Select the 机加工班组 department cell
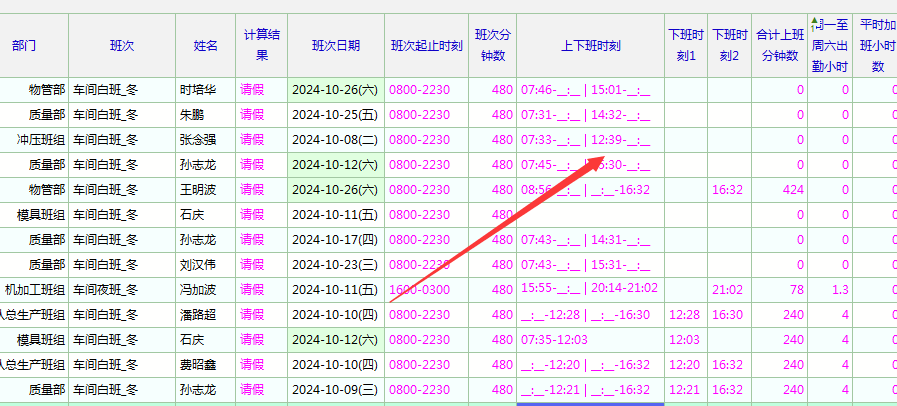 point(35,290)
